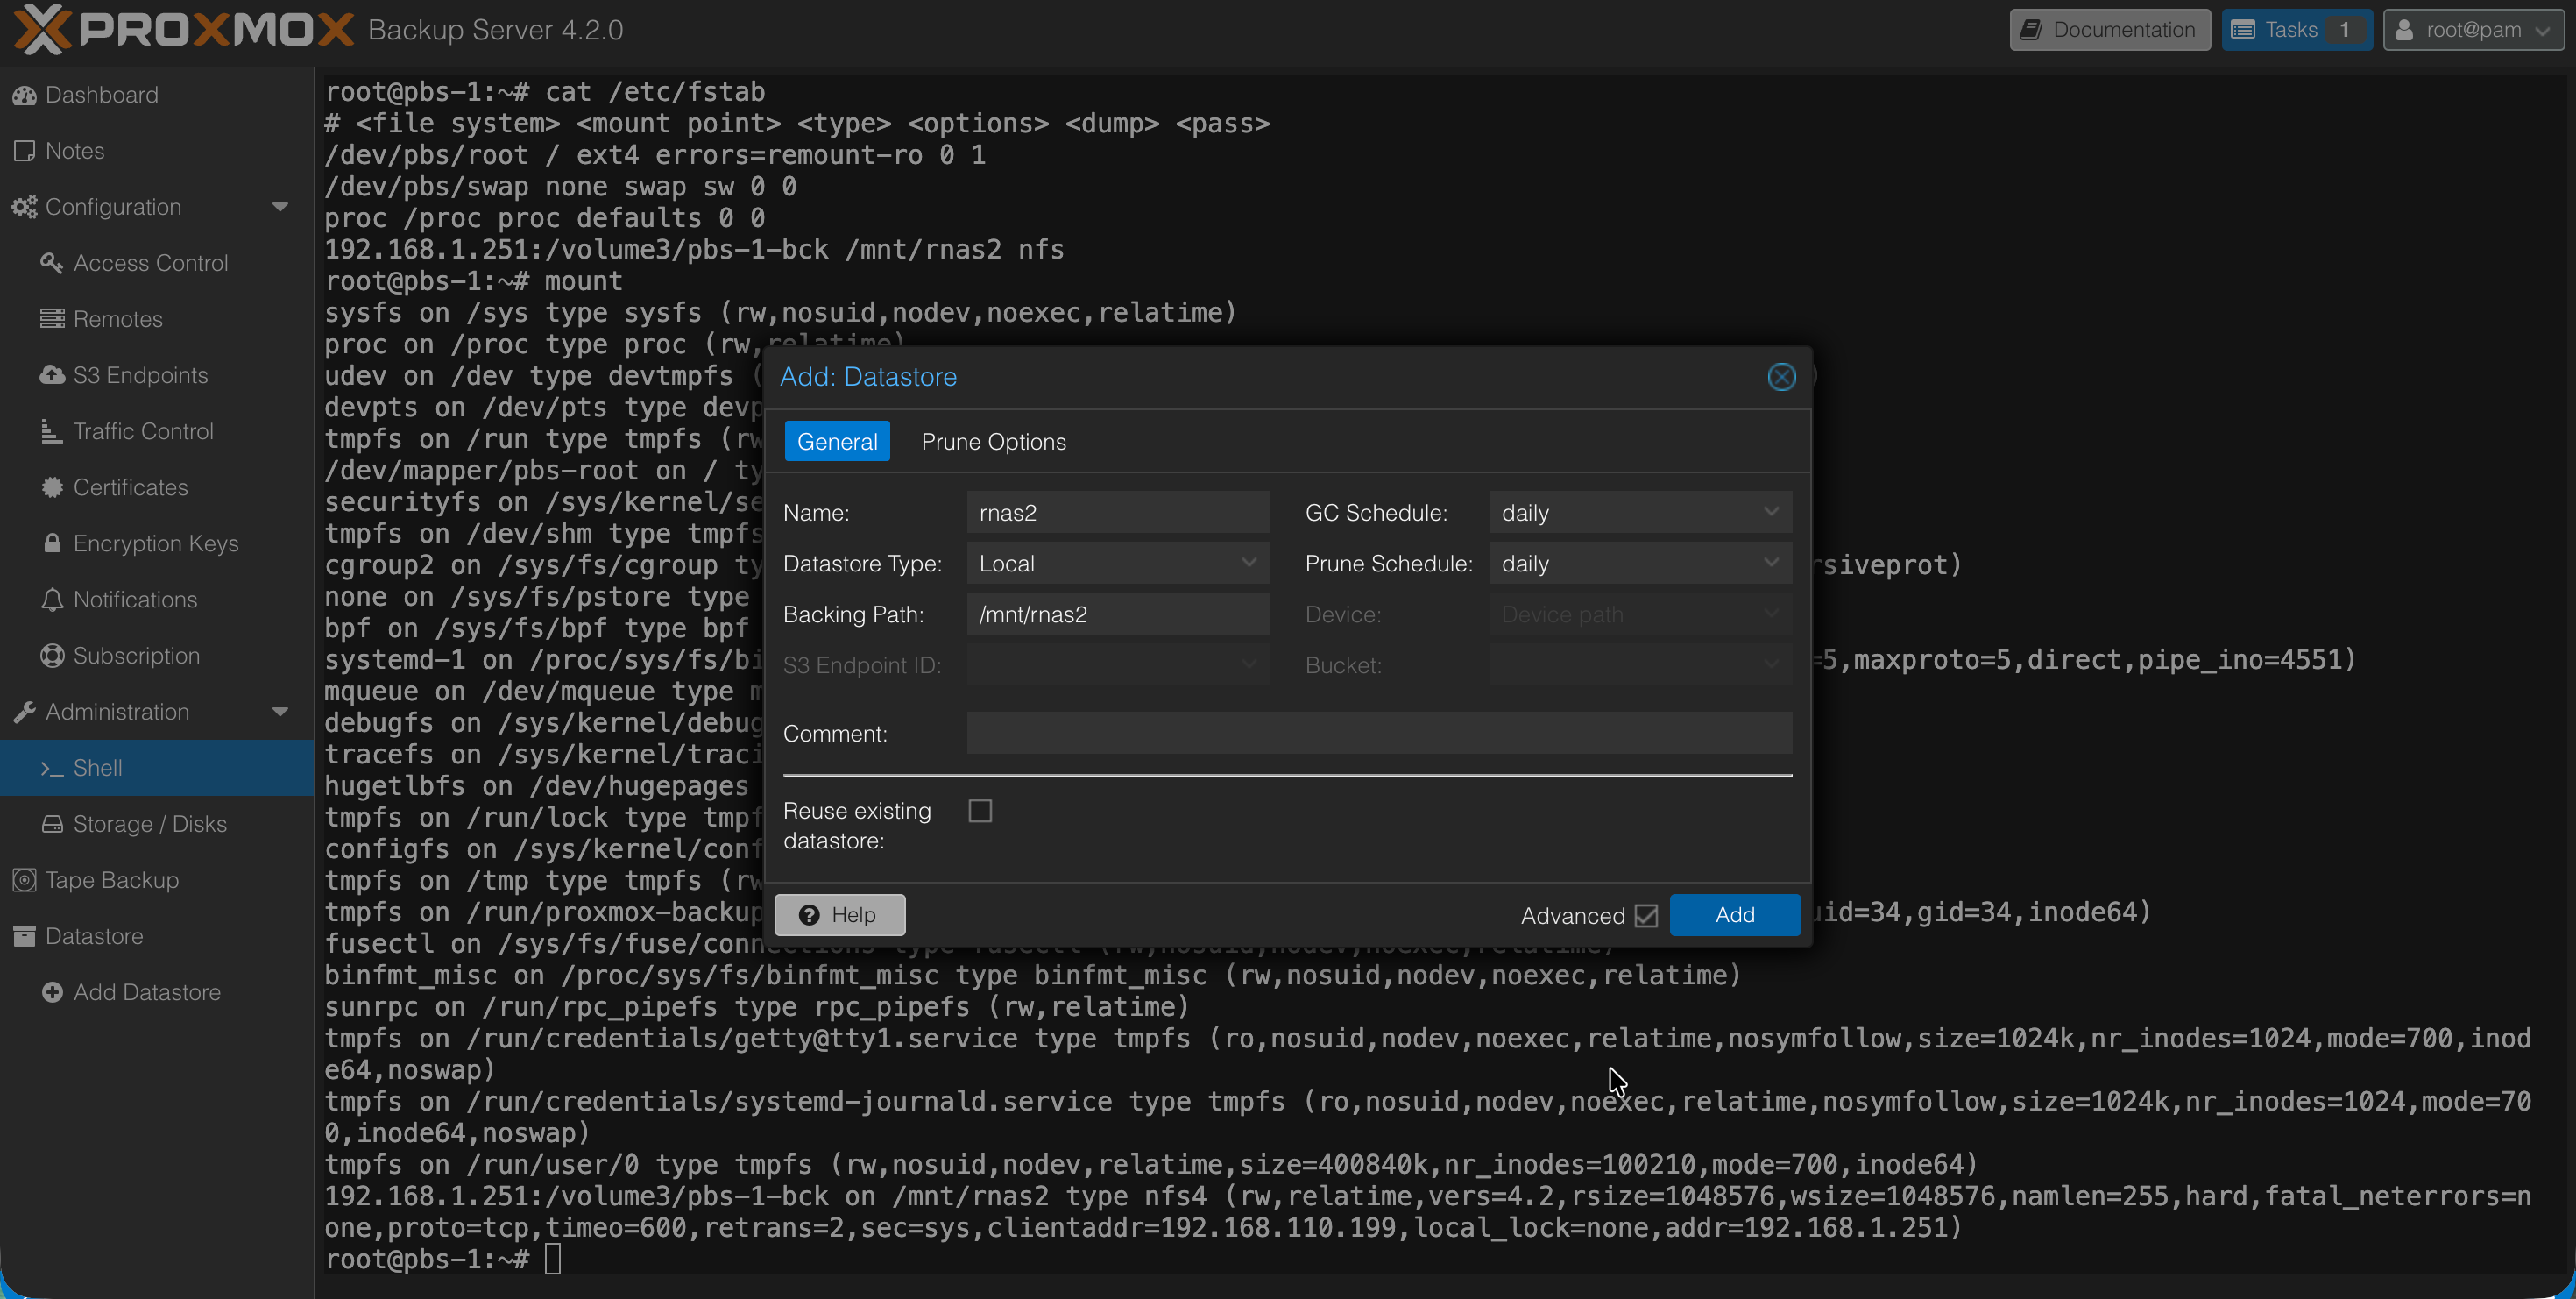This screenshot has width=2576, height=1299.
Task: Click the Traffic Control chart icon
Action: 51,431
